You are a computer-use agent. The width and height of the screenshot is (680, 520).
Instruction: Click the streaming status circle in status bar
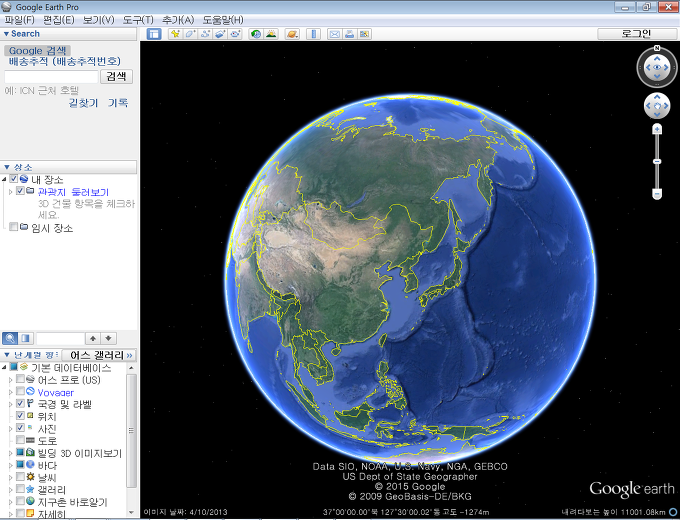672,512
